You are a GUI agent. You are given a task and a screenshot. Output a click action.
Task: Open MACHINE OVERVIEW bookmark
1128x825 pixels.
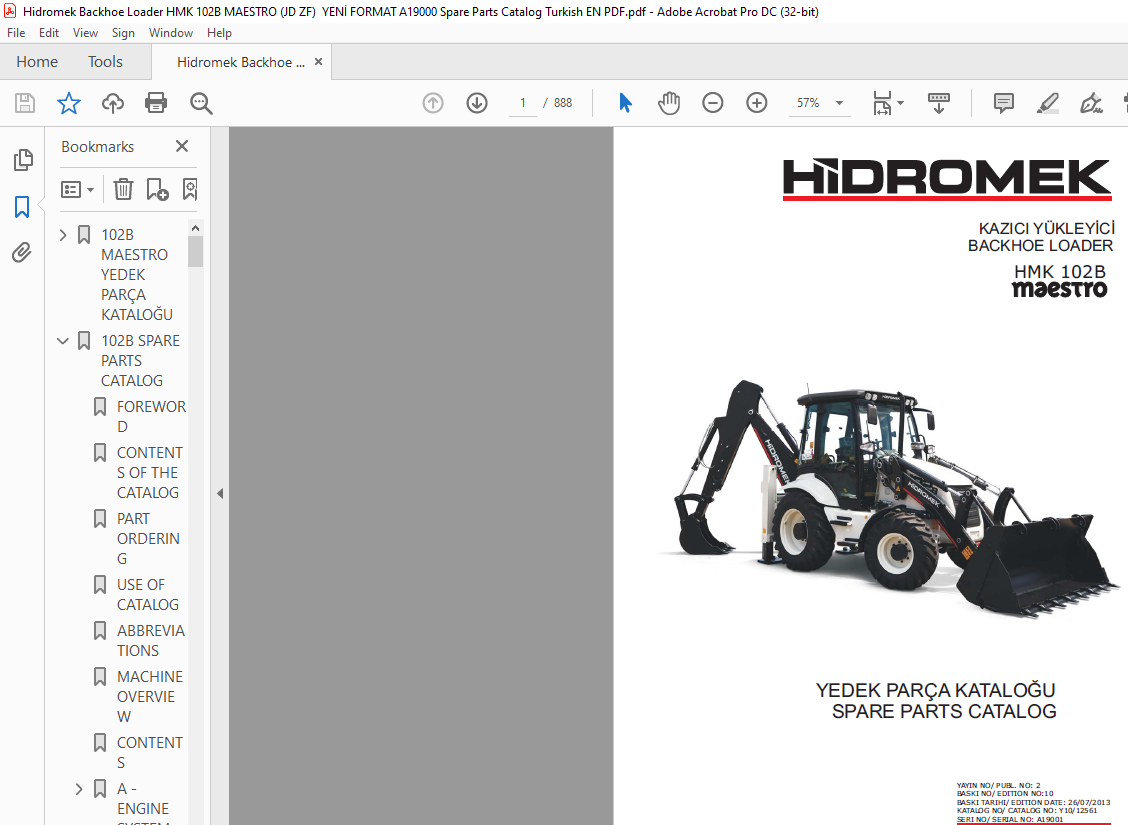[150, 697]
